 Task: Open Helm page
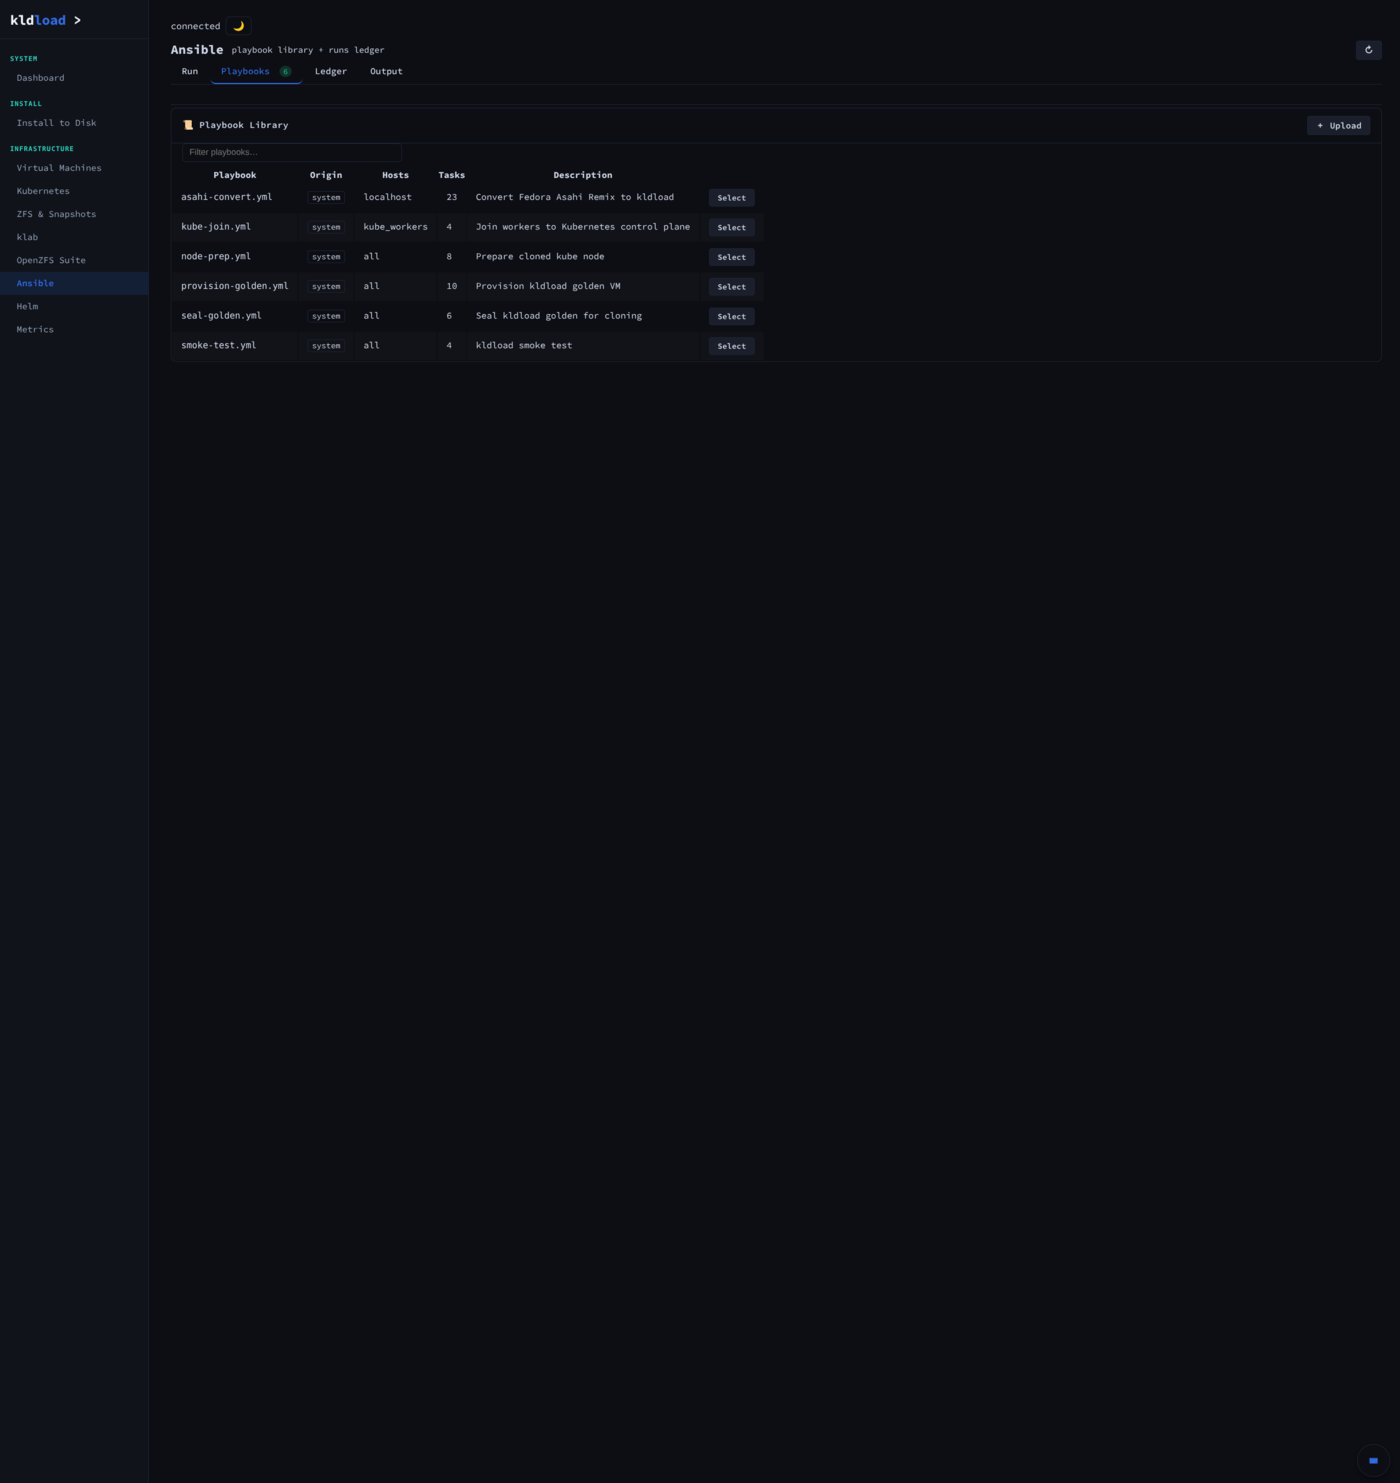point(74,306)
